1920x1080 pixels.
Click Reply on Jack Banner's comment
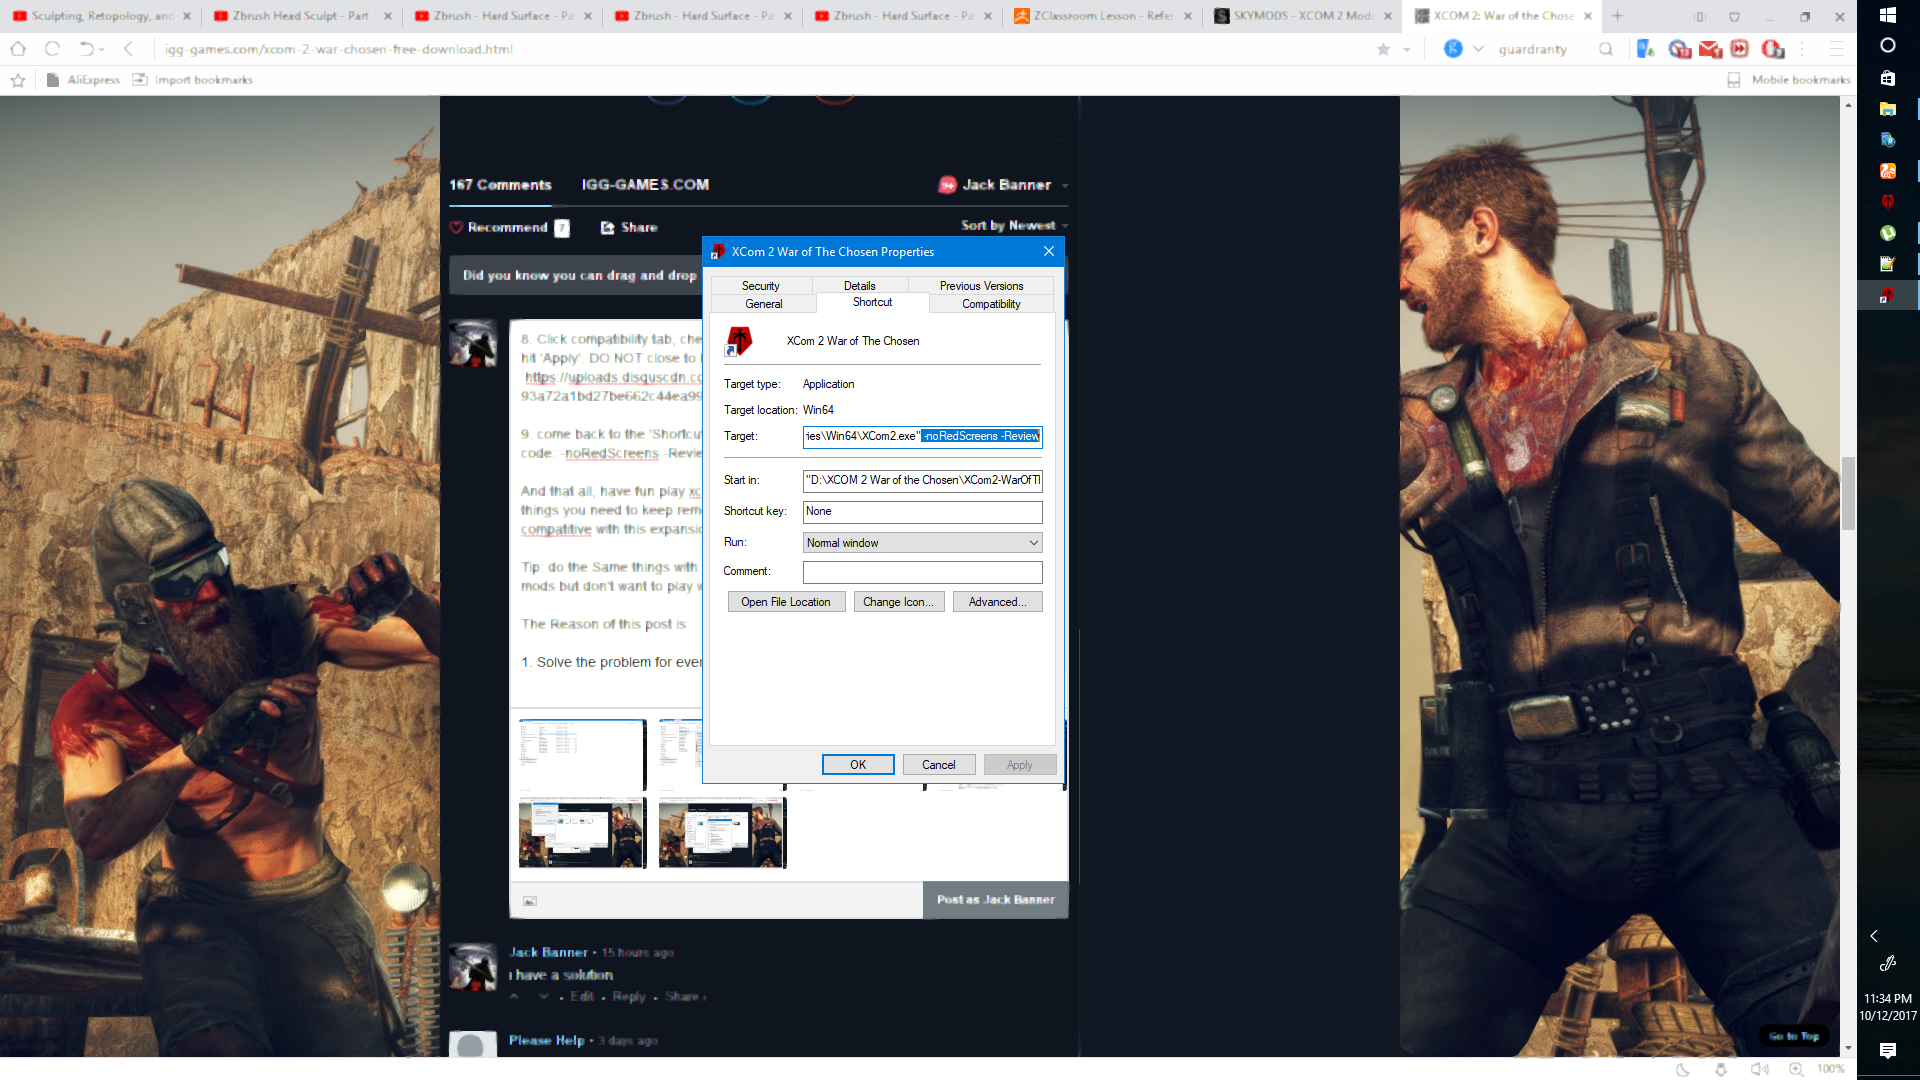(629, 997)
